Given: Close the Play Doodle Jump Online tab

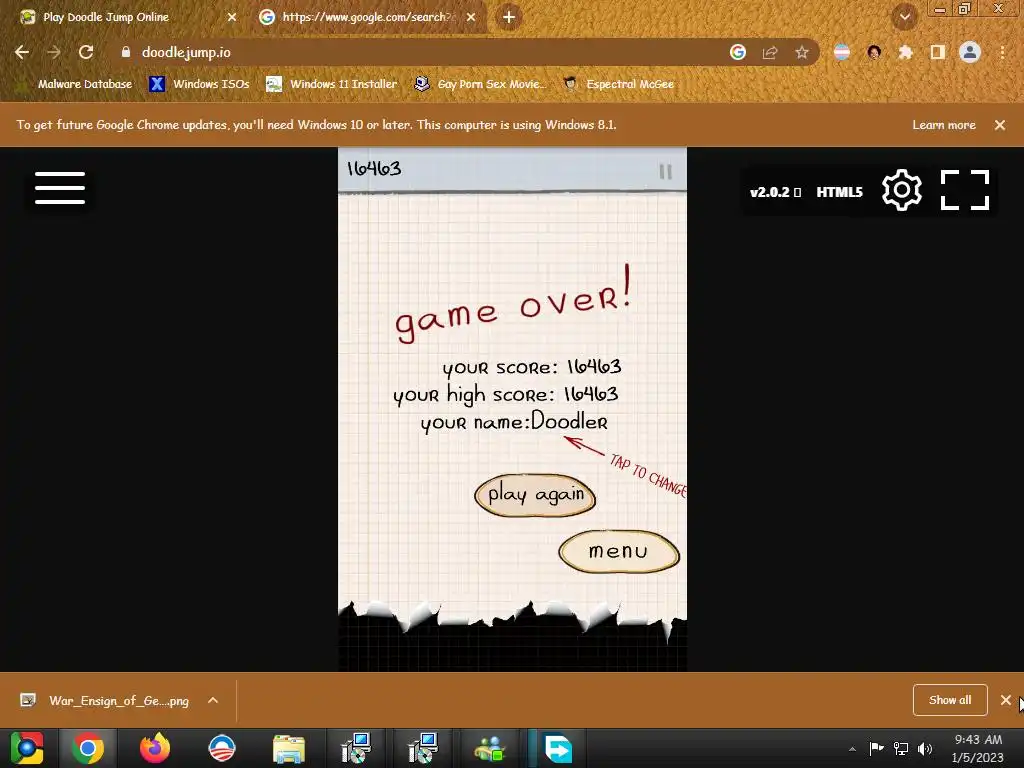Looking at the screenshot, I should [232, 17].
